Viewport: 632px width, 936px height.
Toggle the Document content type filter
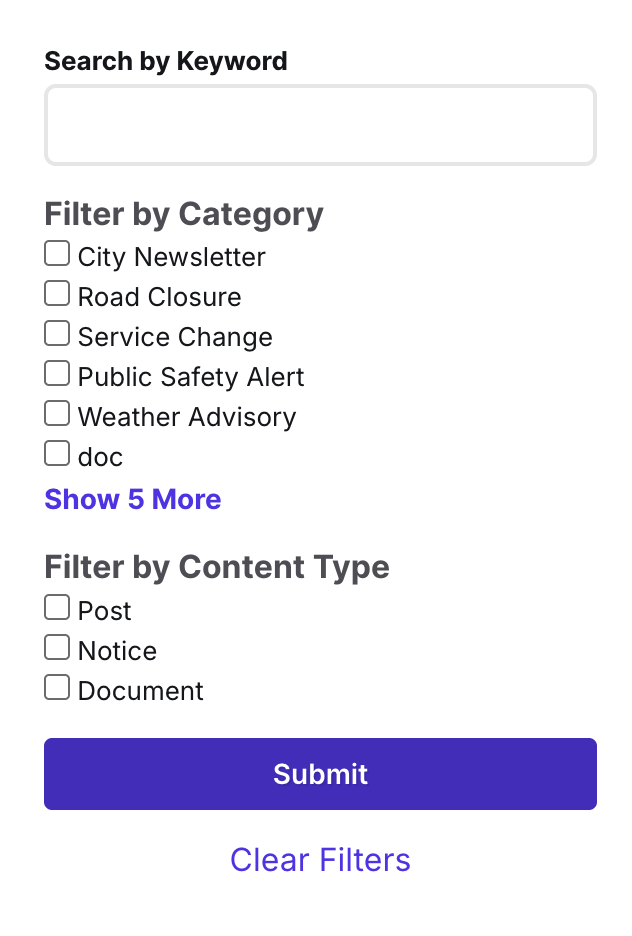click(56, 687)
